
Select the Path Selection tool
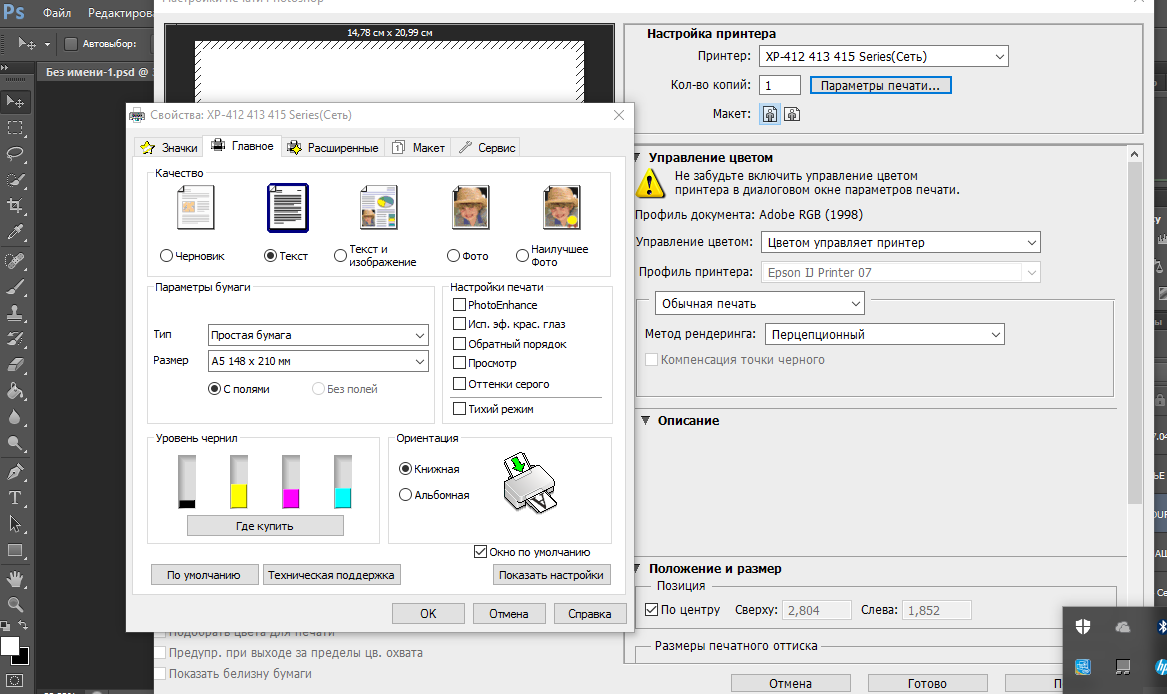click(15, 524)
